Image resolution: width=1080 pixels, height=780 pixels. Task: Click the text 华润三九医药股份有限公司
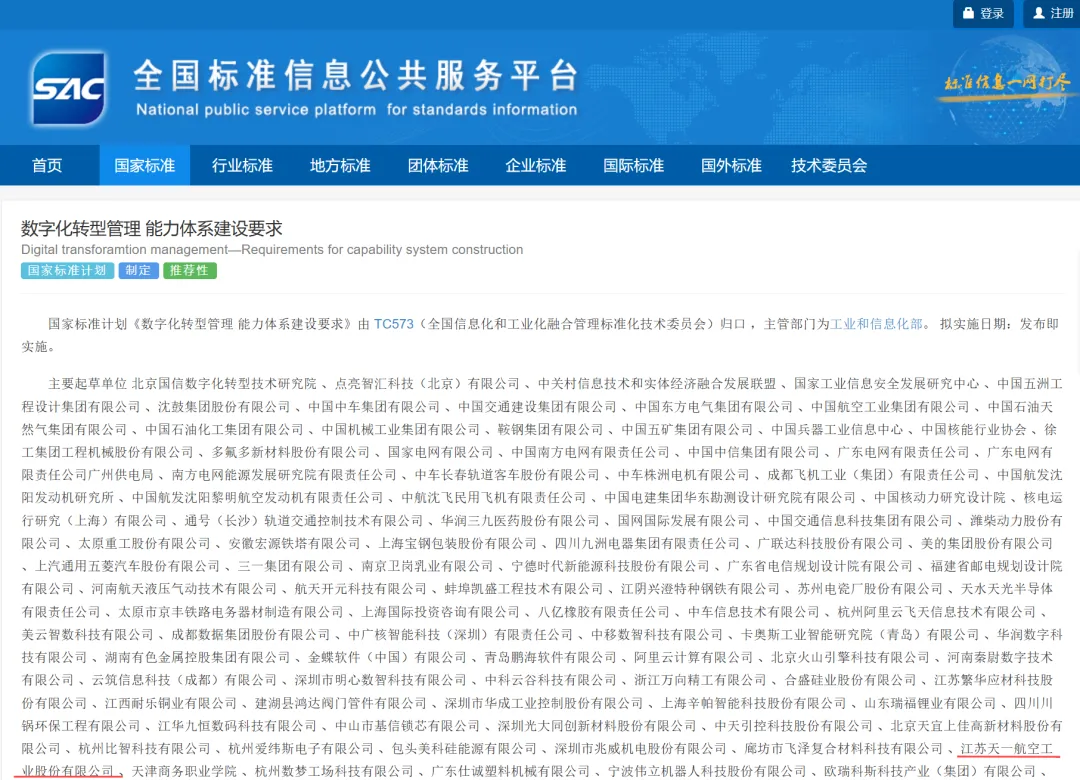[x=520, y=520]
